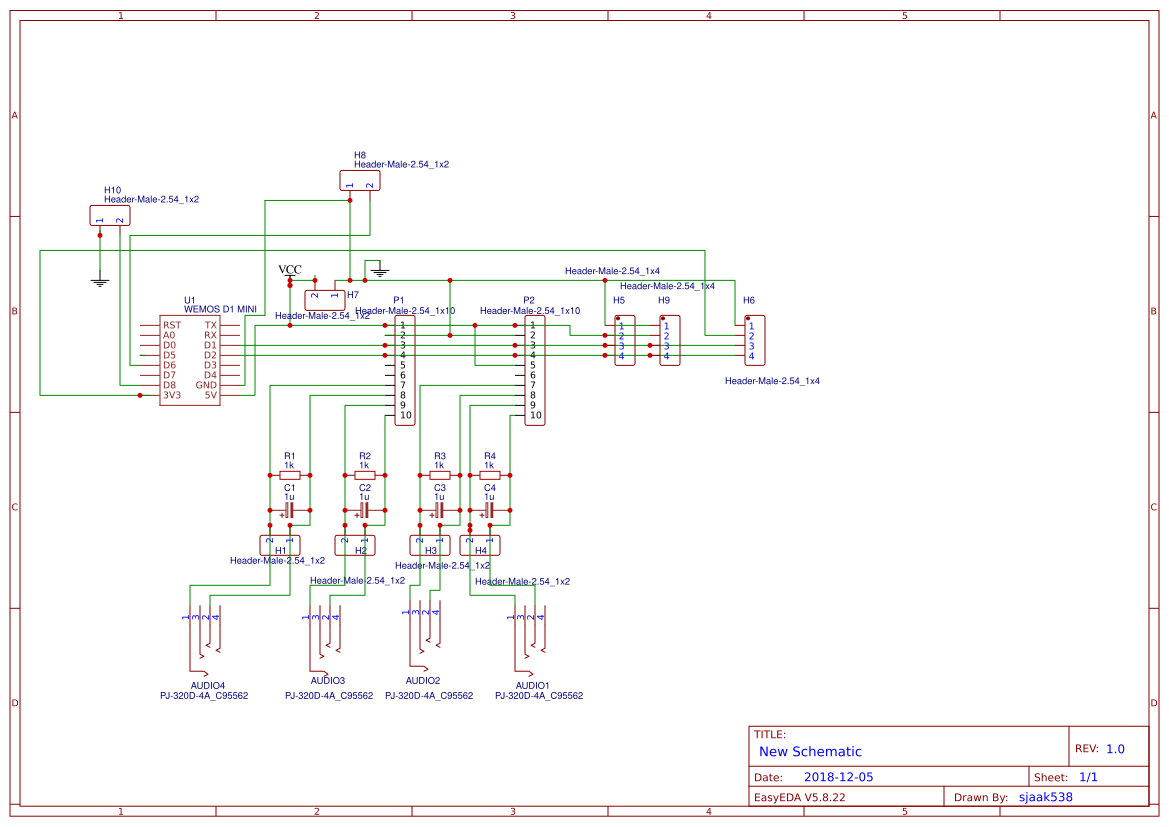The height and width of the screenshot is (827, 1169).
Task: Click the AUDIO1 PJ-320D jack symbol
Action: click(x=525, y=630)
